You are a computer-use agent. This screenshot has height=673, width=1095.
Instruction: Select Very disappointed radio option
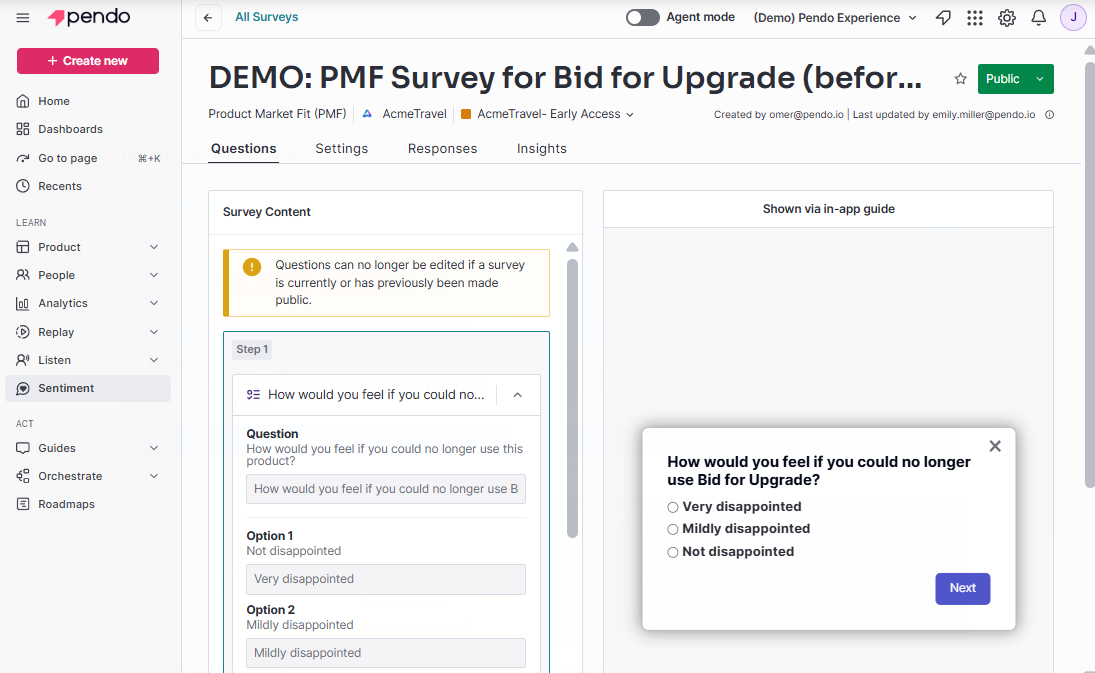(673, 508)
